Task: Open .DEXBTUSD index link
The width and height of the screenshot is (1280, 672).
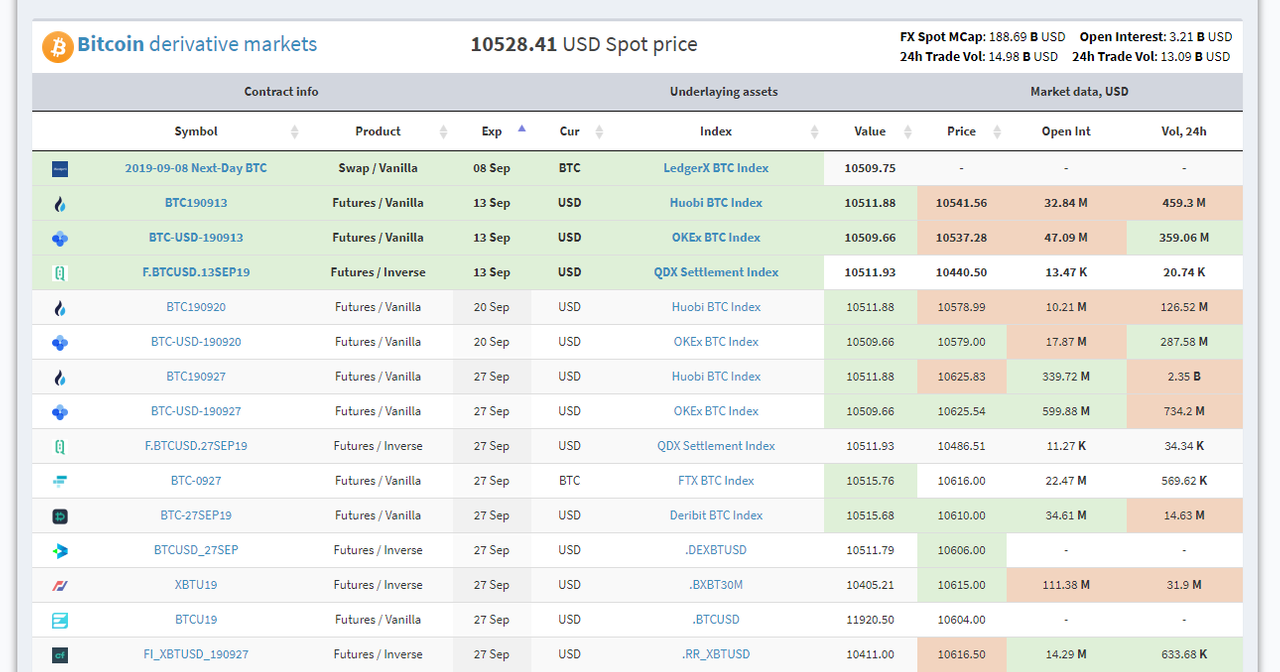Action: click(716, 550)
